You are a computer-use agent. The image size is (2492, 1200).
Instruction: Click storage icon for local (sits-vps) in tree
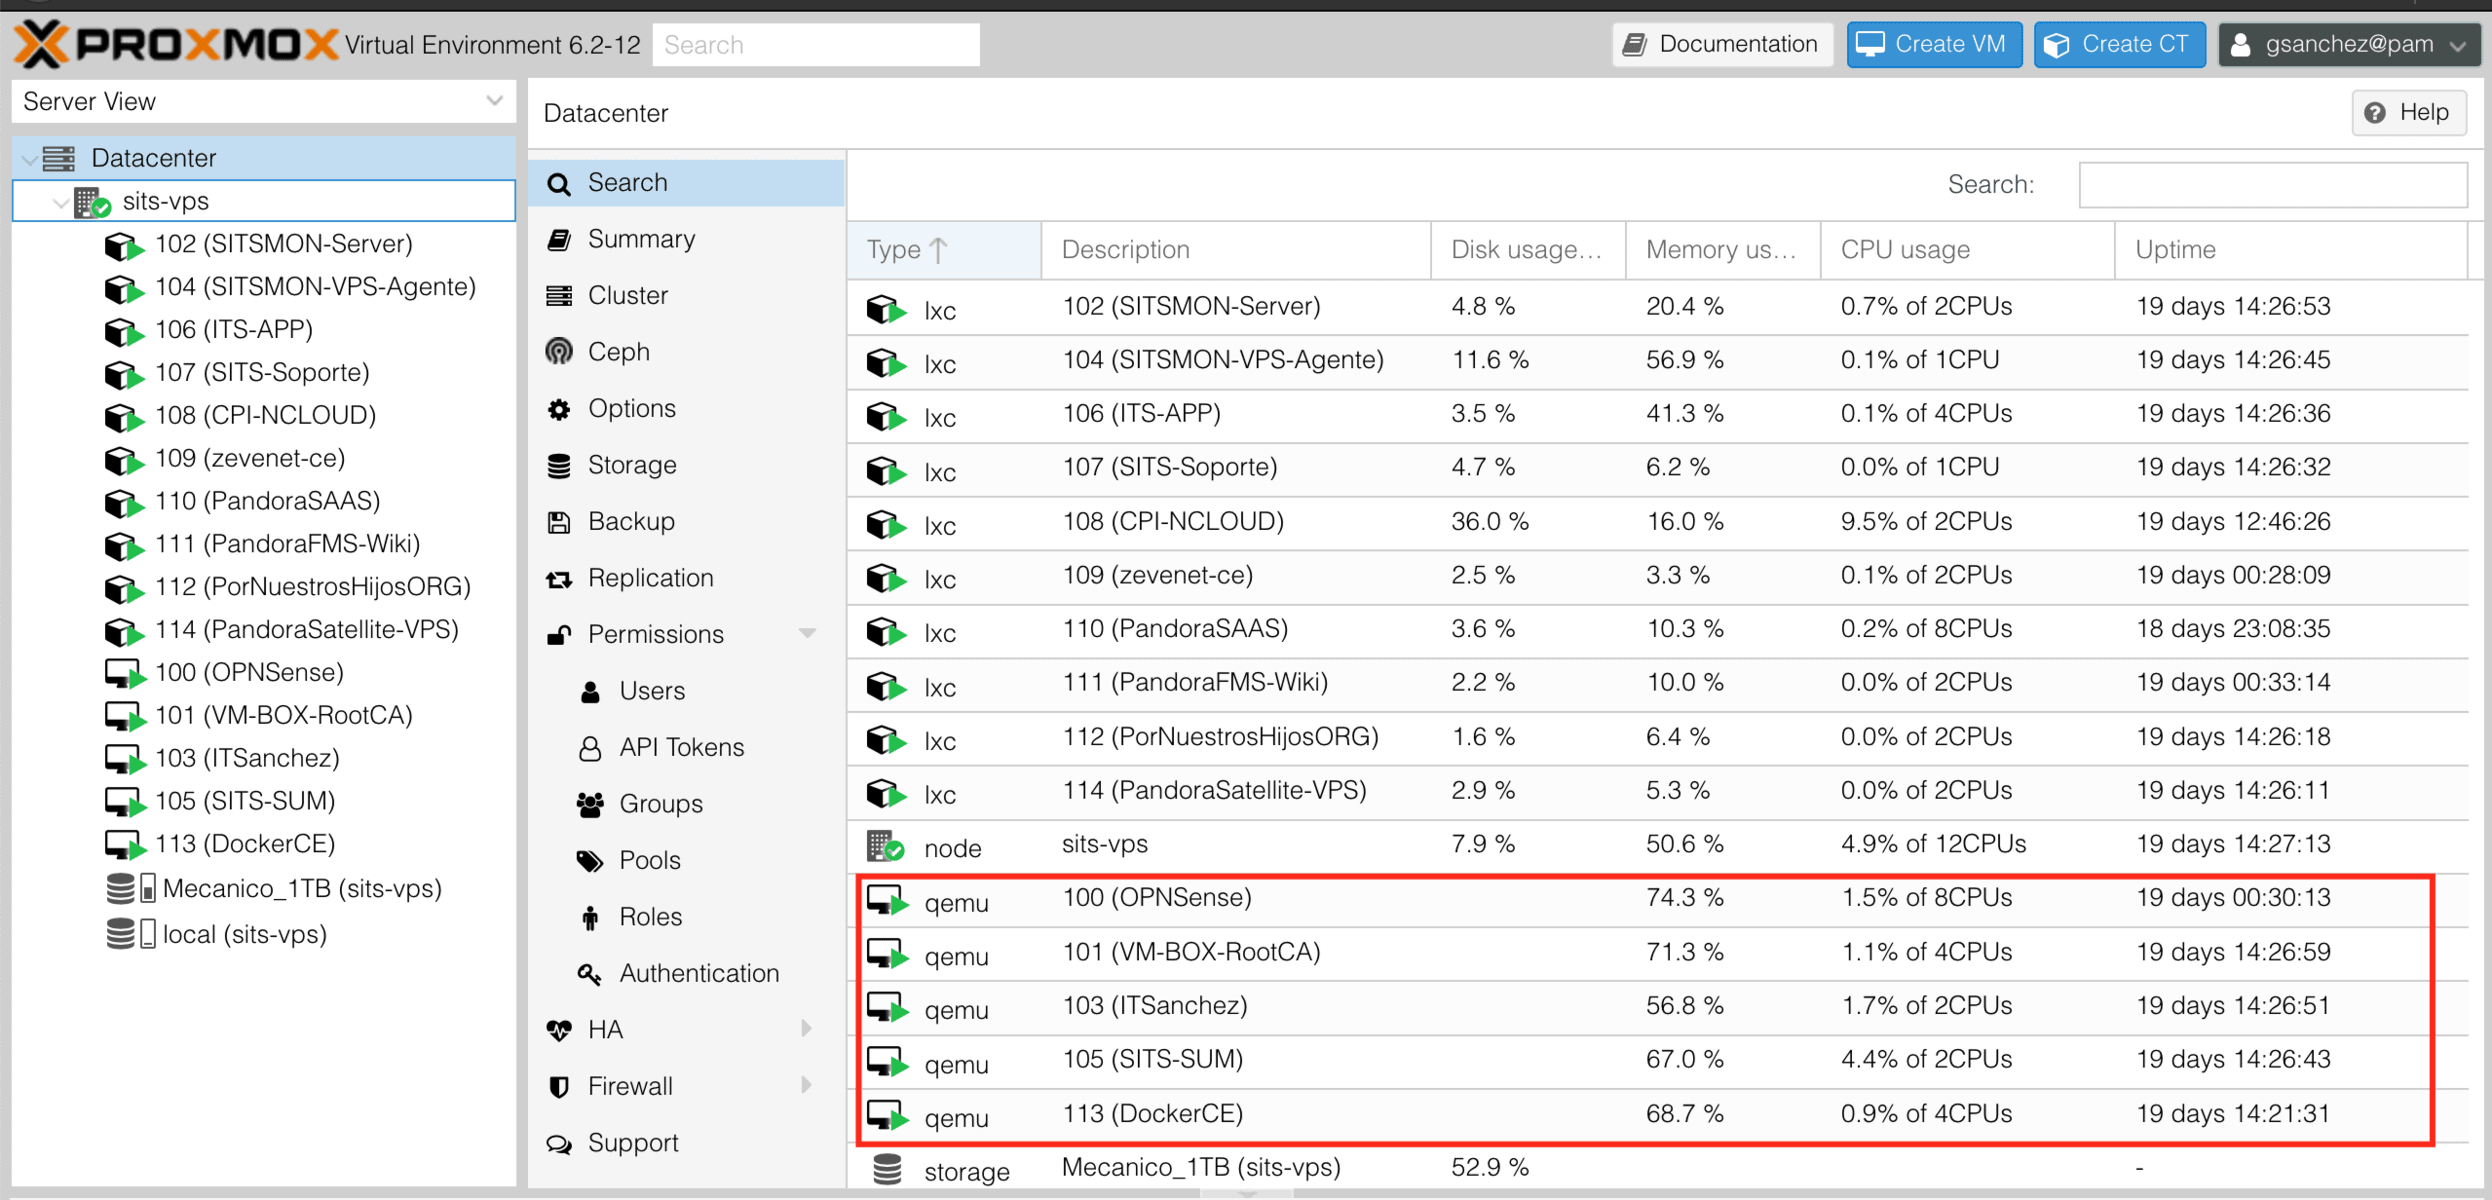click(x=130, y=934)
